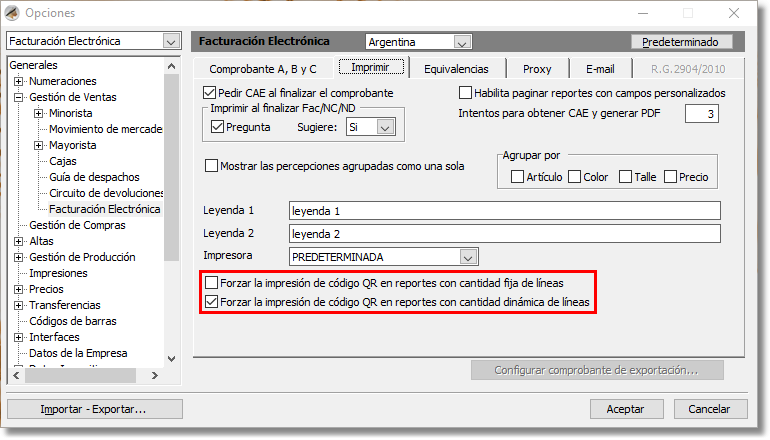Expand the Transferencias tree node

(18, 305)
